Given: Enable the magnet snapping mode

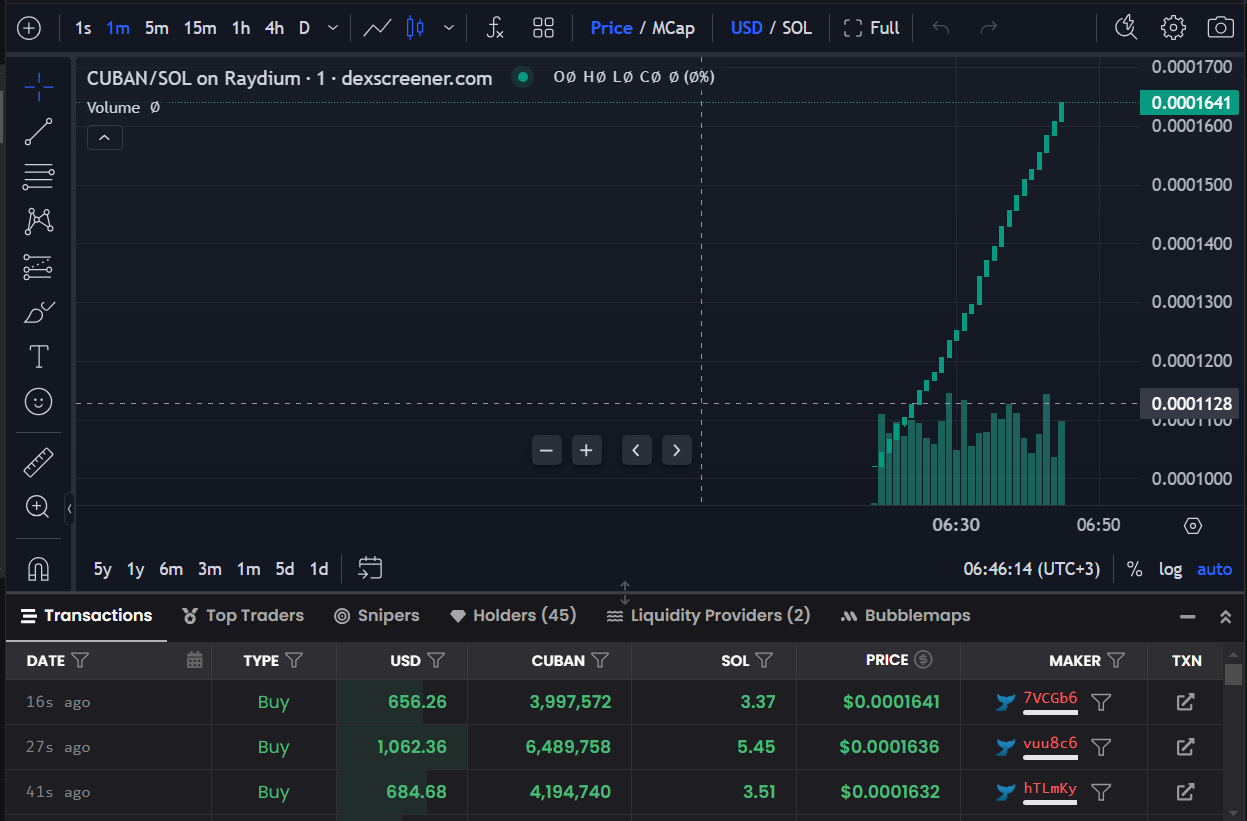Looking at the screenshot, I should coord(38,568).
